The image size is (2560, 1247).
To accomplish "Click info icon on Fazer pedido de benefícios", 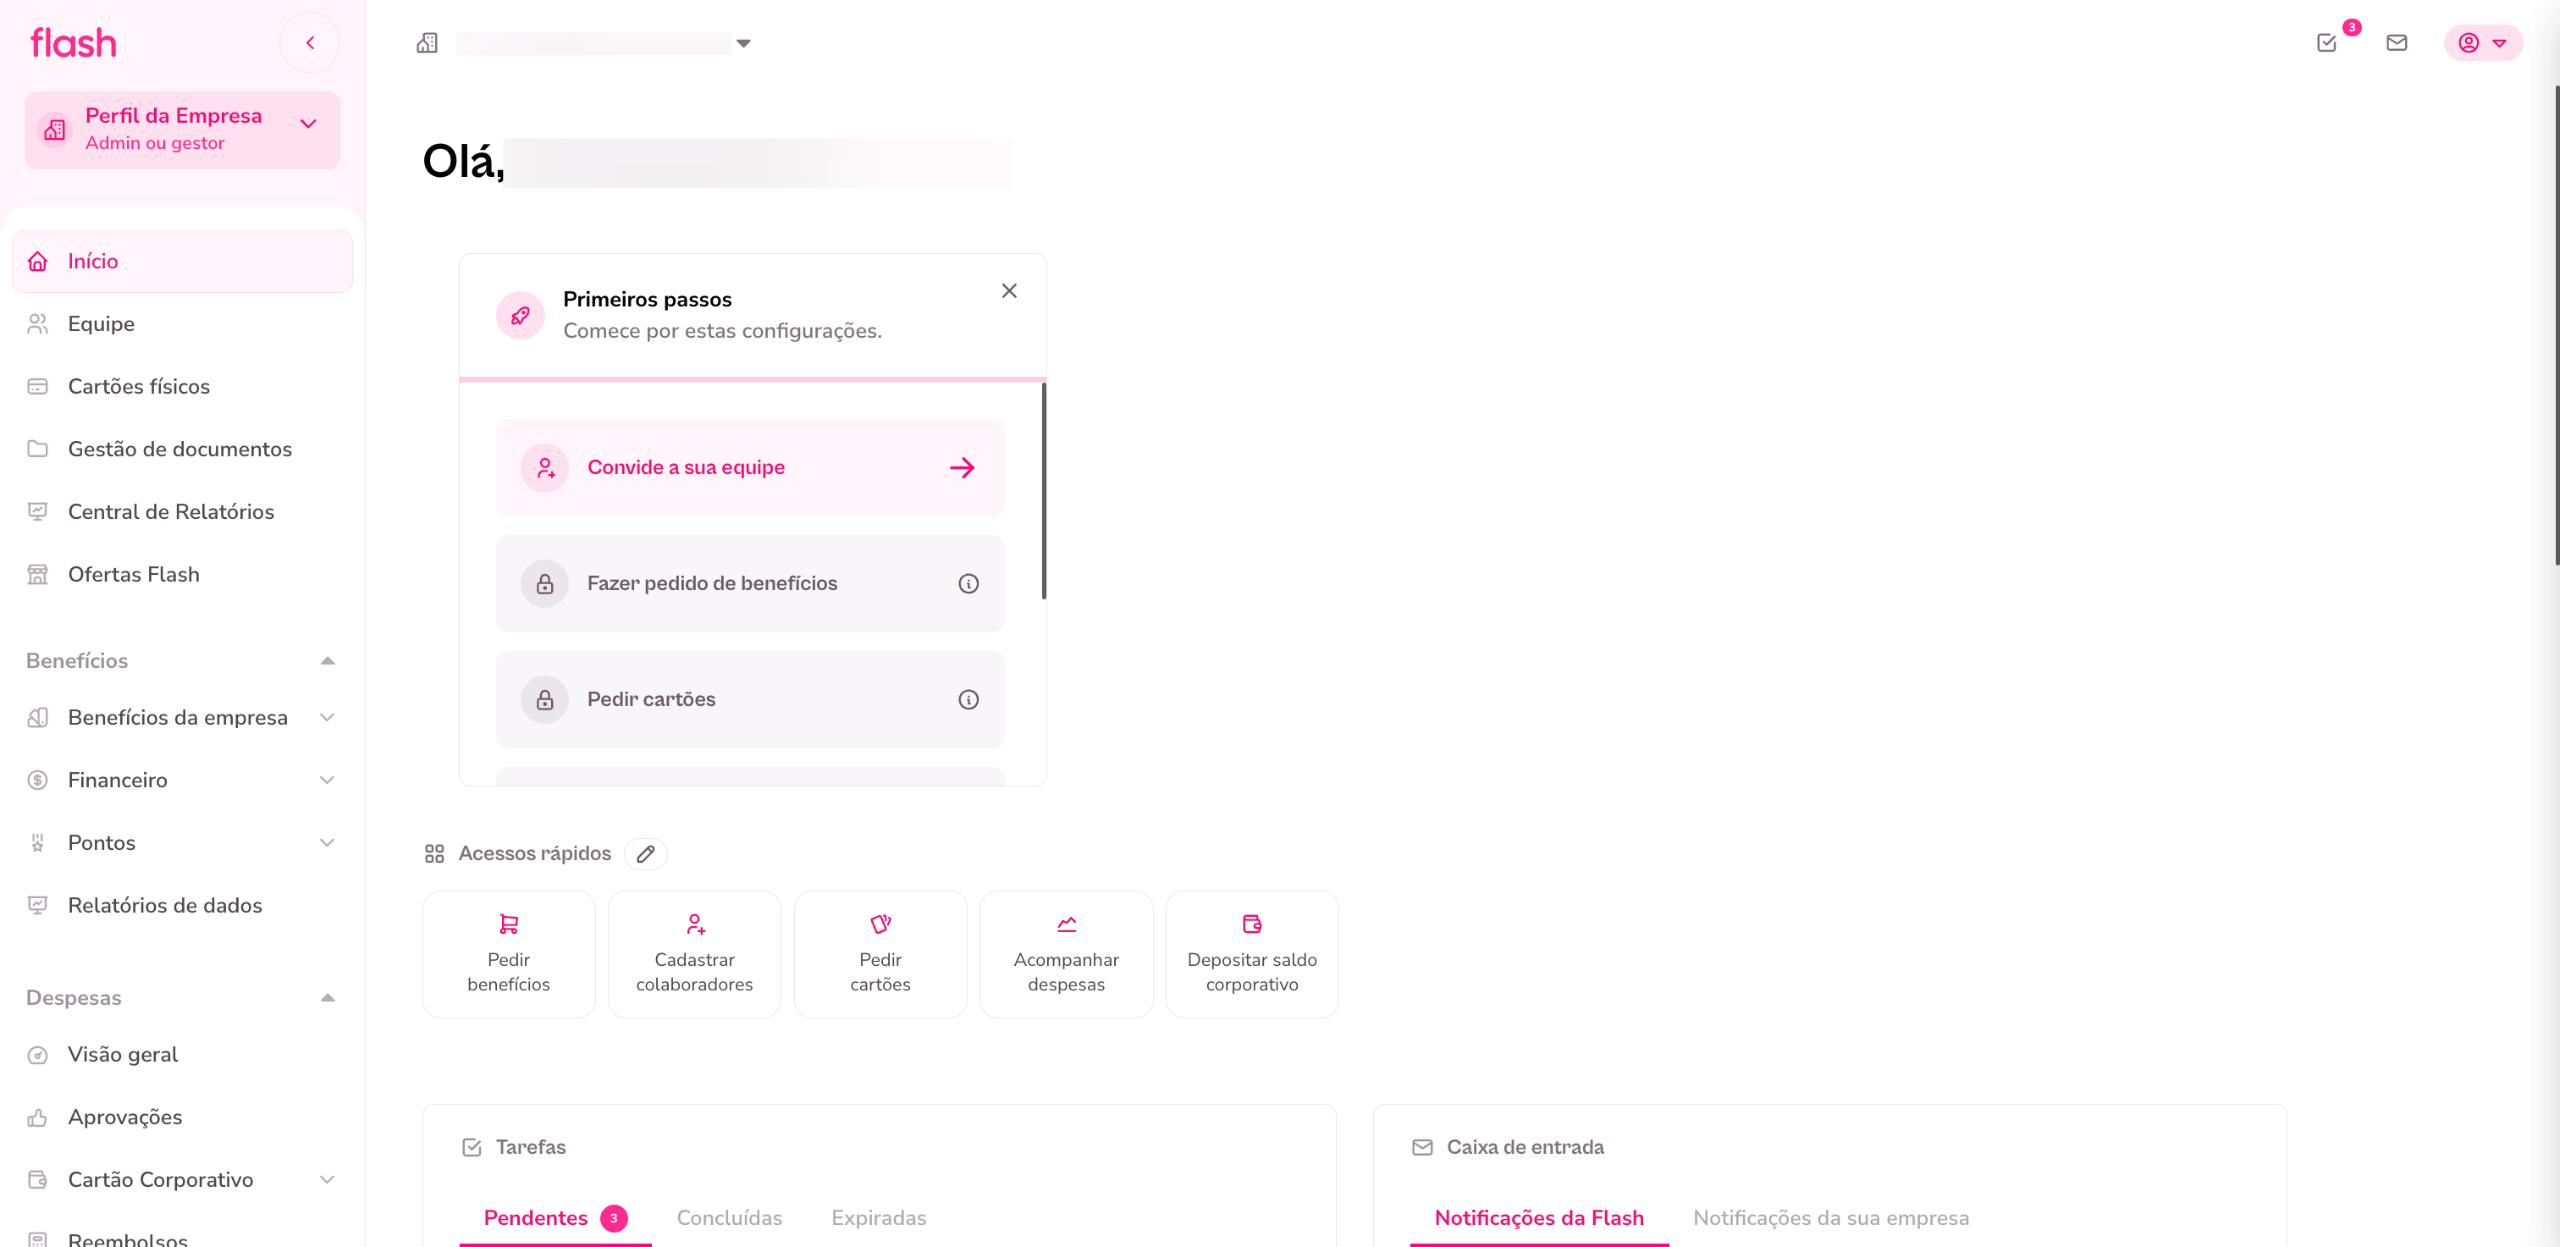I will [968, 583].
